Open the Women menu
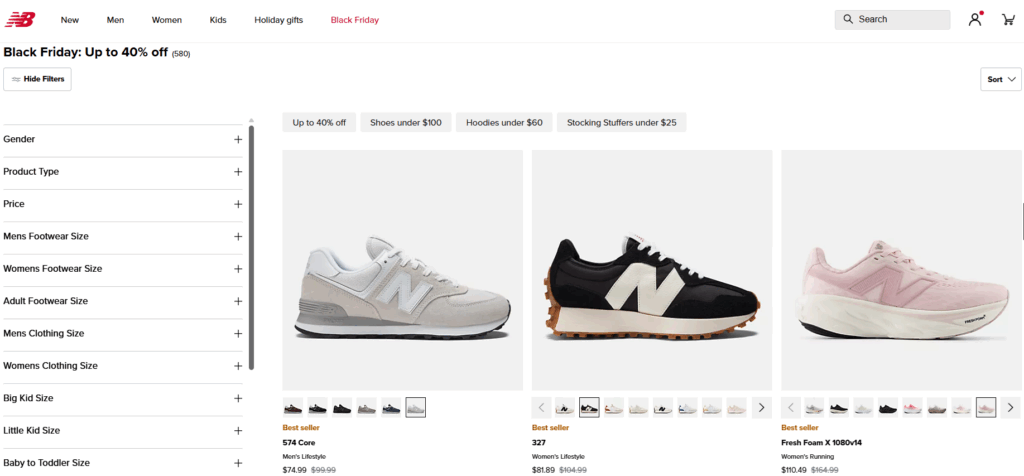The width and height of the screenshot is (1024, 476). tap(167, 19)
